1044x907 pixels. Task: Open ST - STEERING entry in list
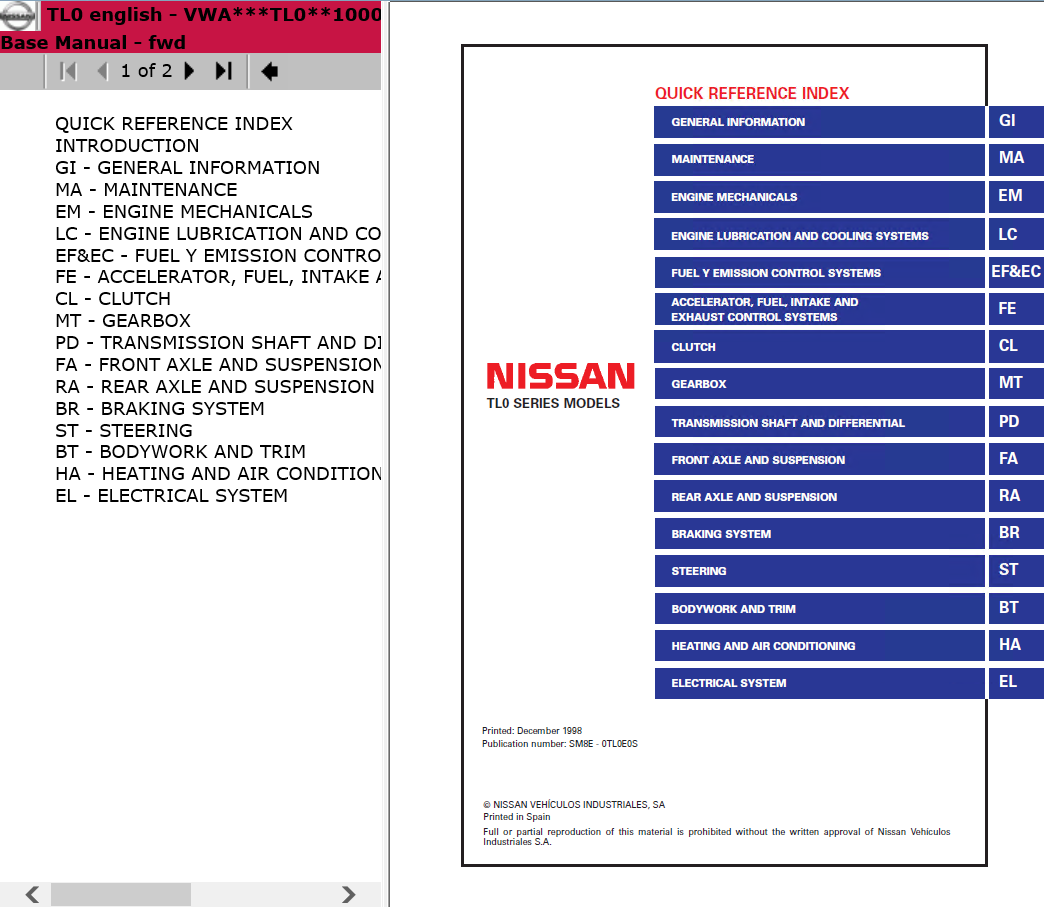[x=124, y=431]
